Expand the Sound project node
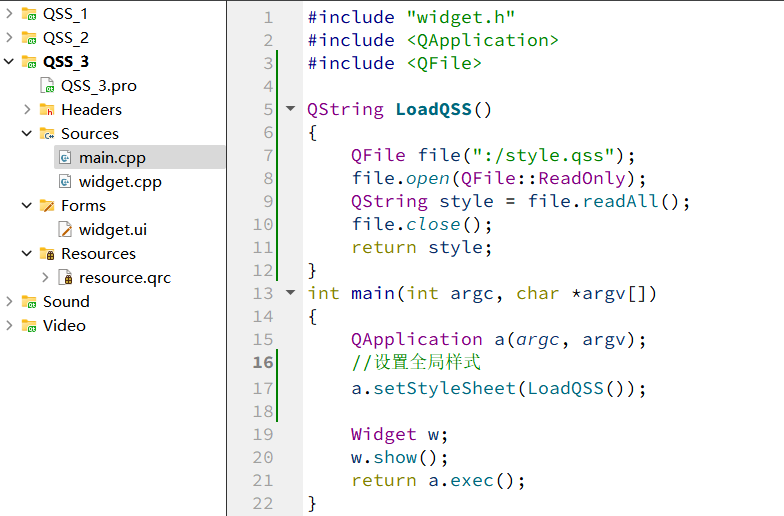 click(9, 302)
